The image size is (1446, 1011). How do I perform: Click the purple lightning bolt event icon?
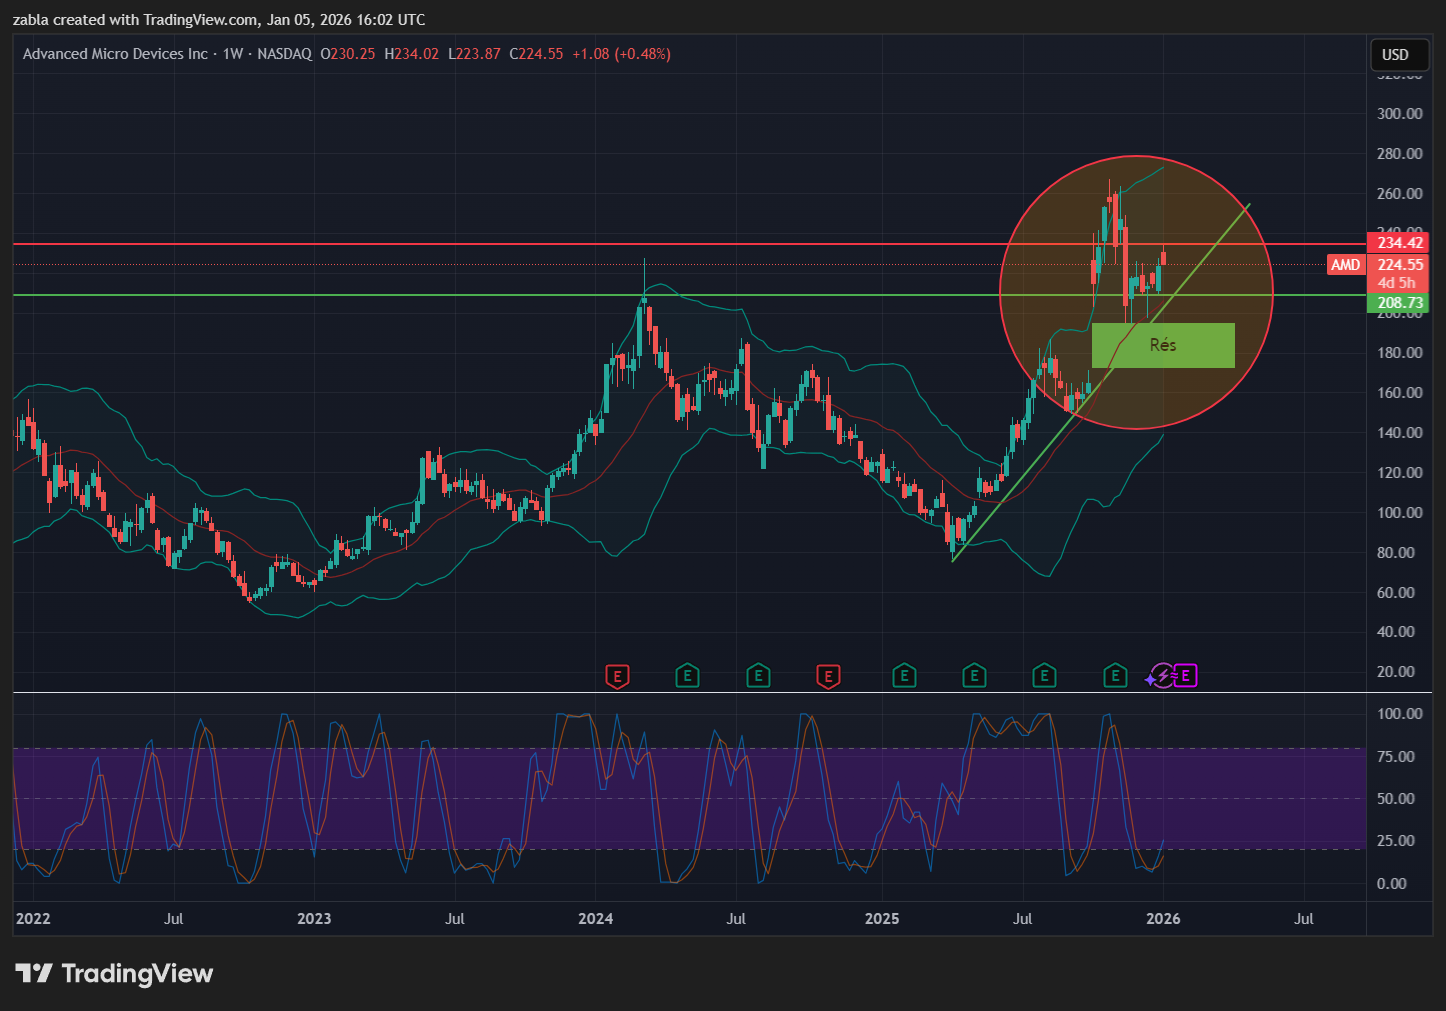1161,677
